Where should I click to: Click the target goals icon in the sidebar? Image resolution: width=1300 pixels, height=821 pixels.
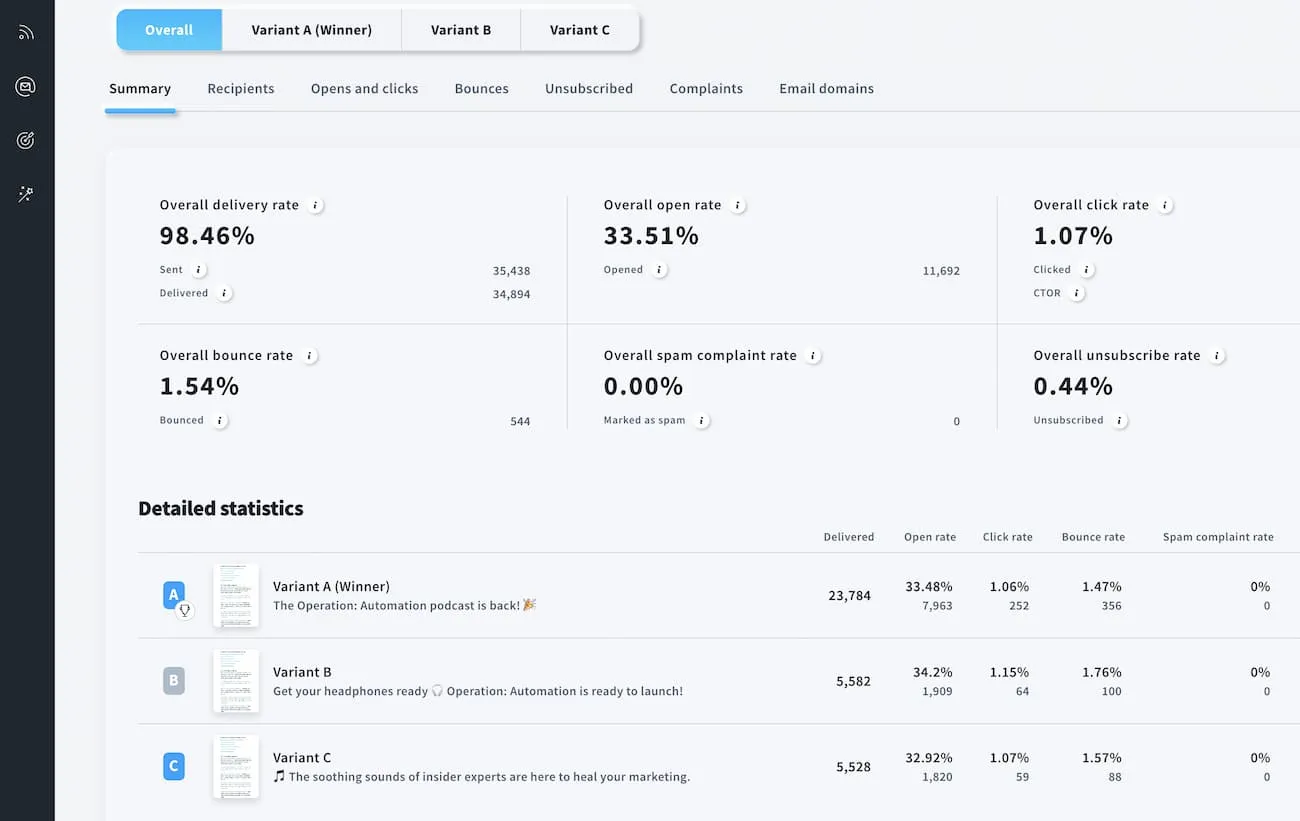(x=25, y=140)
